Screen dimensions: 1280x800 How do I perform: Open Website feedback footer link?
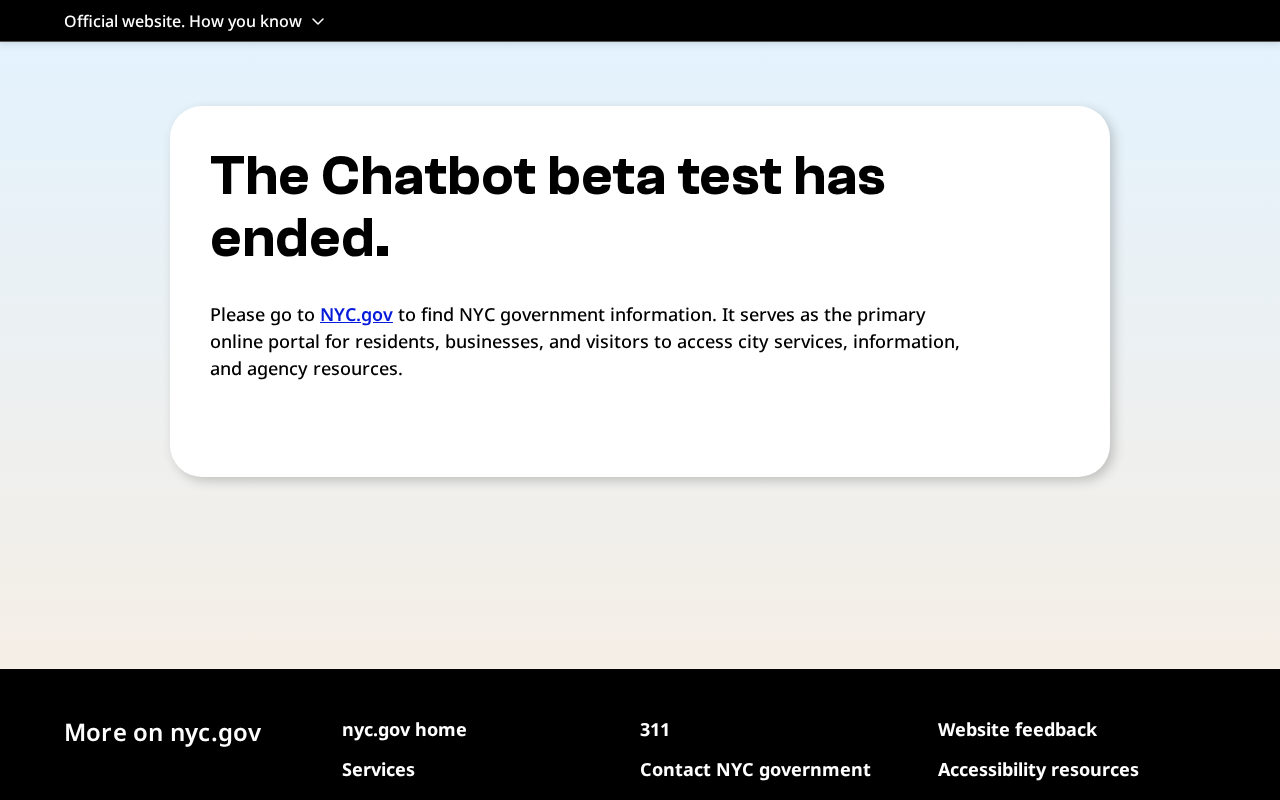point(1017,730)
